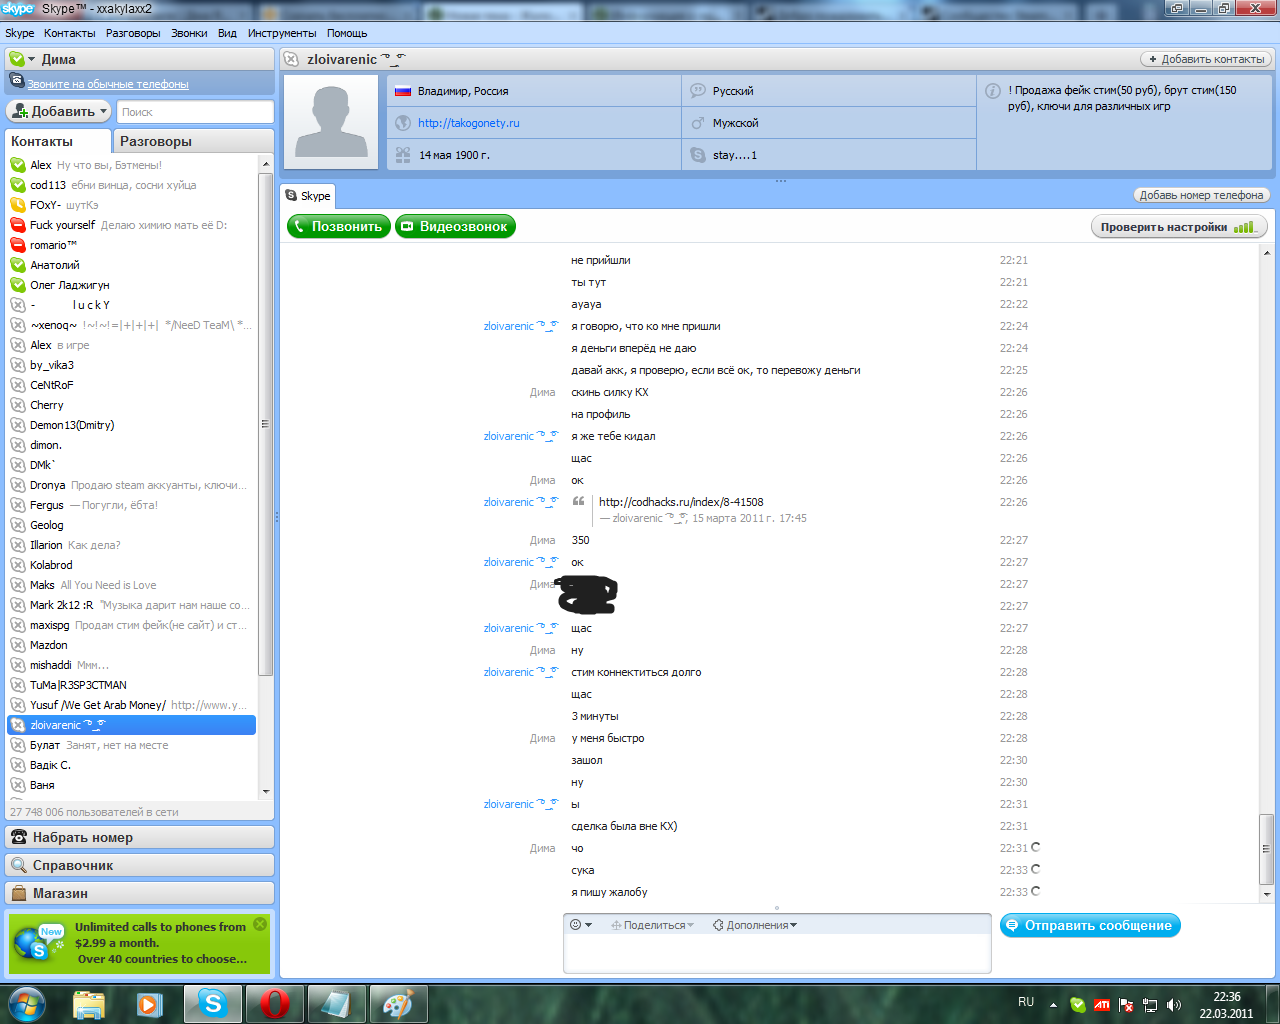Click the Отправить сообщение send button

coord(1090,926)
